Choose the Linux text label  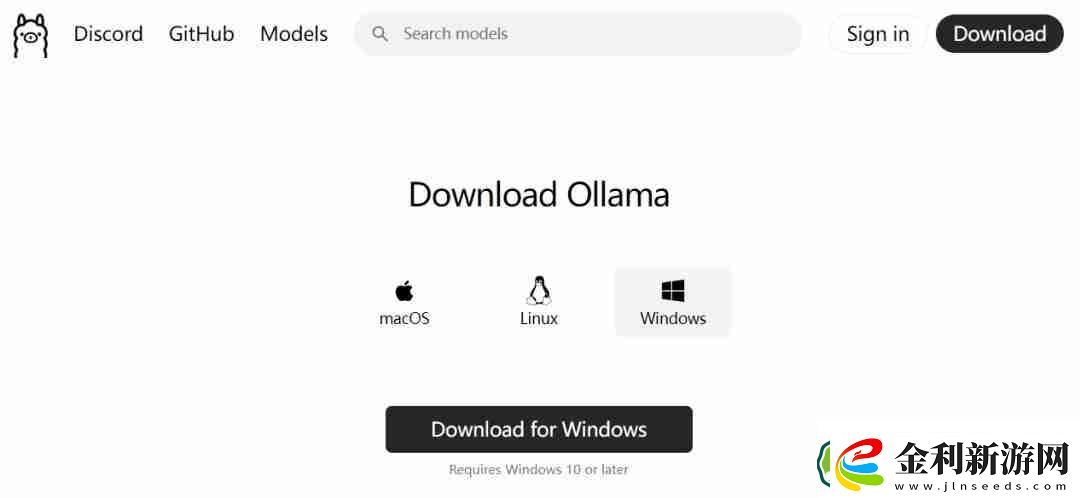click(539, 318)
